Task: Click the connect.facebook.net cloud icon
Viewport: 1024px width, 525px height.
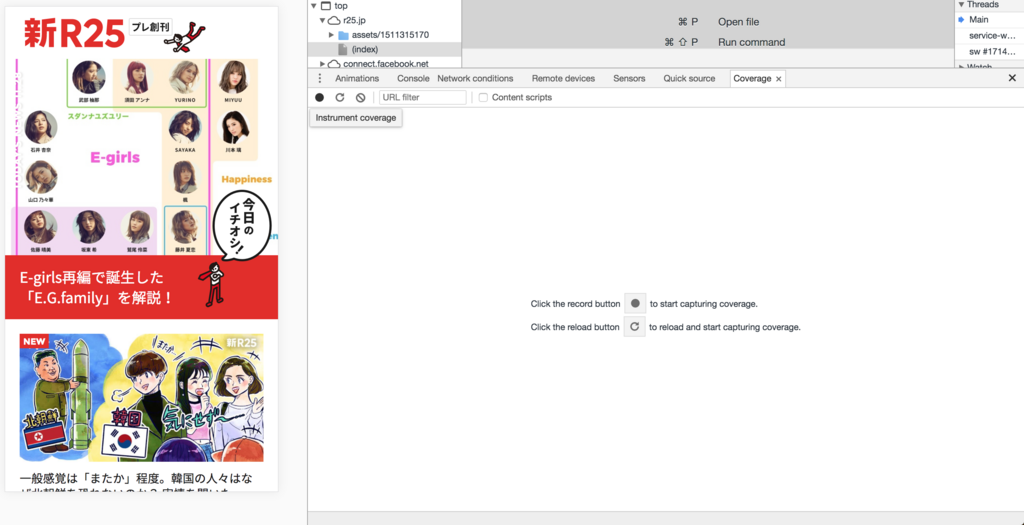Action: 334,63
